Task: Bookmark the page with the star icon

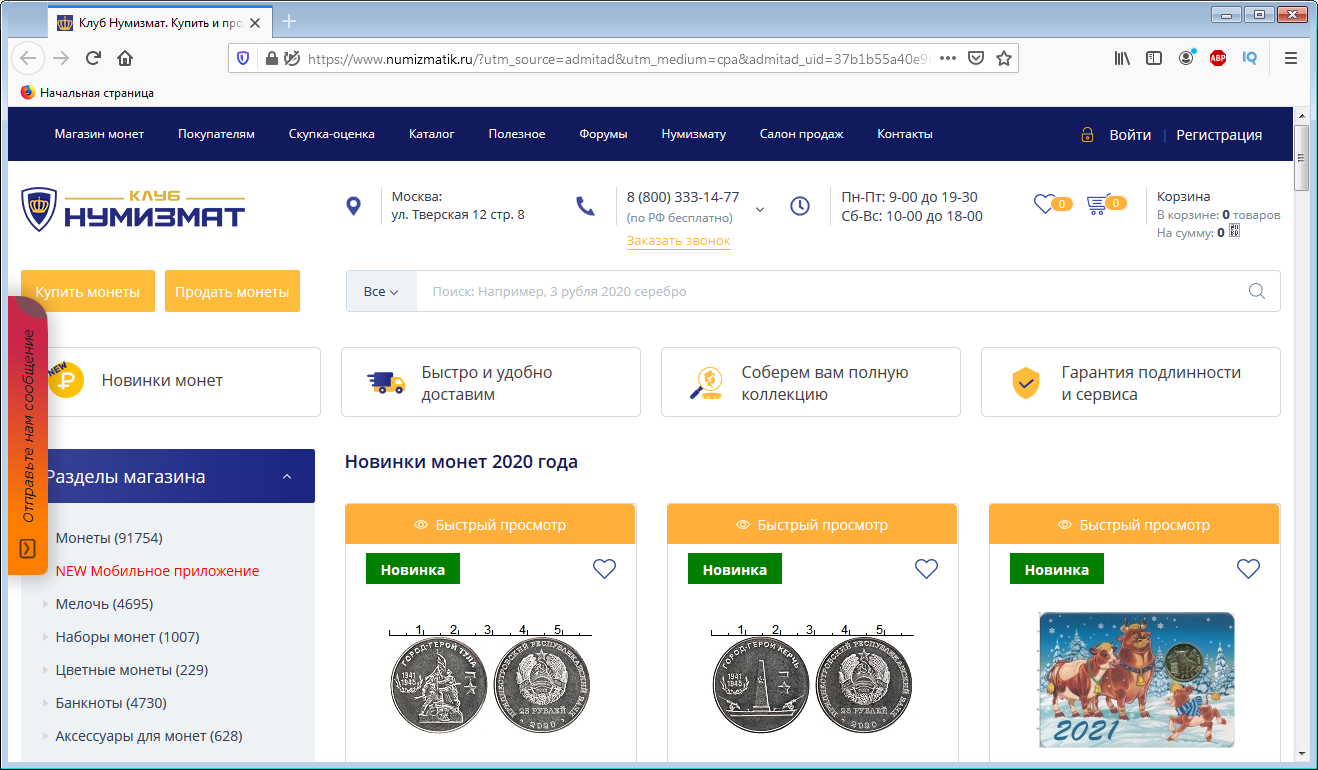Action: 1004,58
